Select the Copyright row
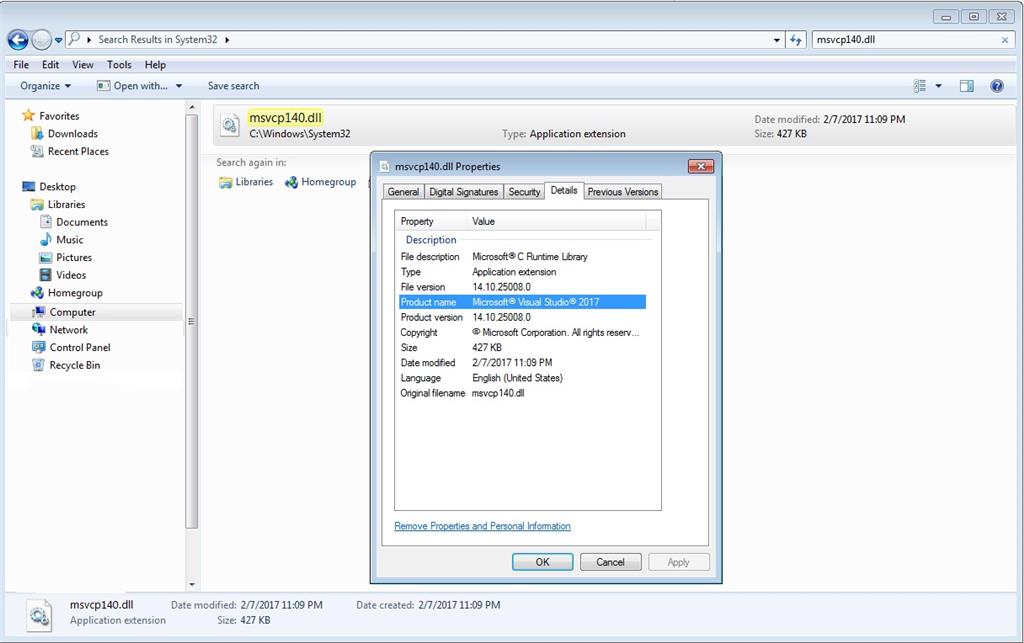Screen dimensions: 1024x643 point(522,332)
